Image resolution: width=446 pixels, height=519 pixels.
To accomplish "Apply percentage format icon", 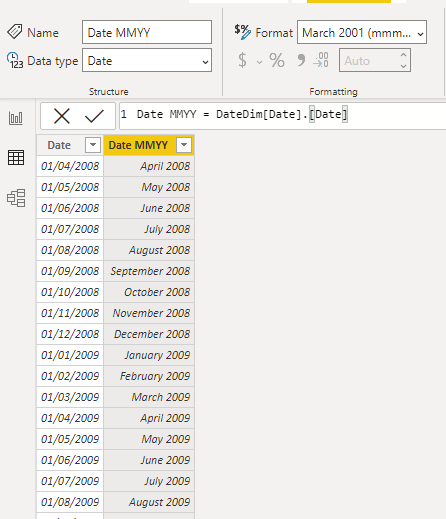I will tap(277, 60).
